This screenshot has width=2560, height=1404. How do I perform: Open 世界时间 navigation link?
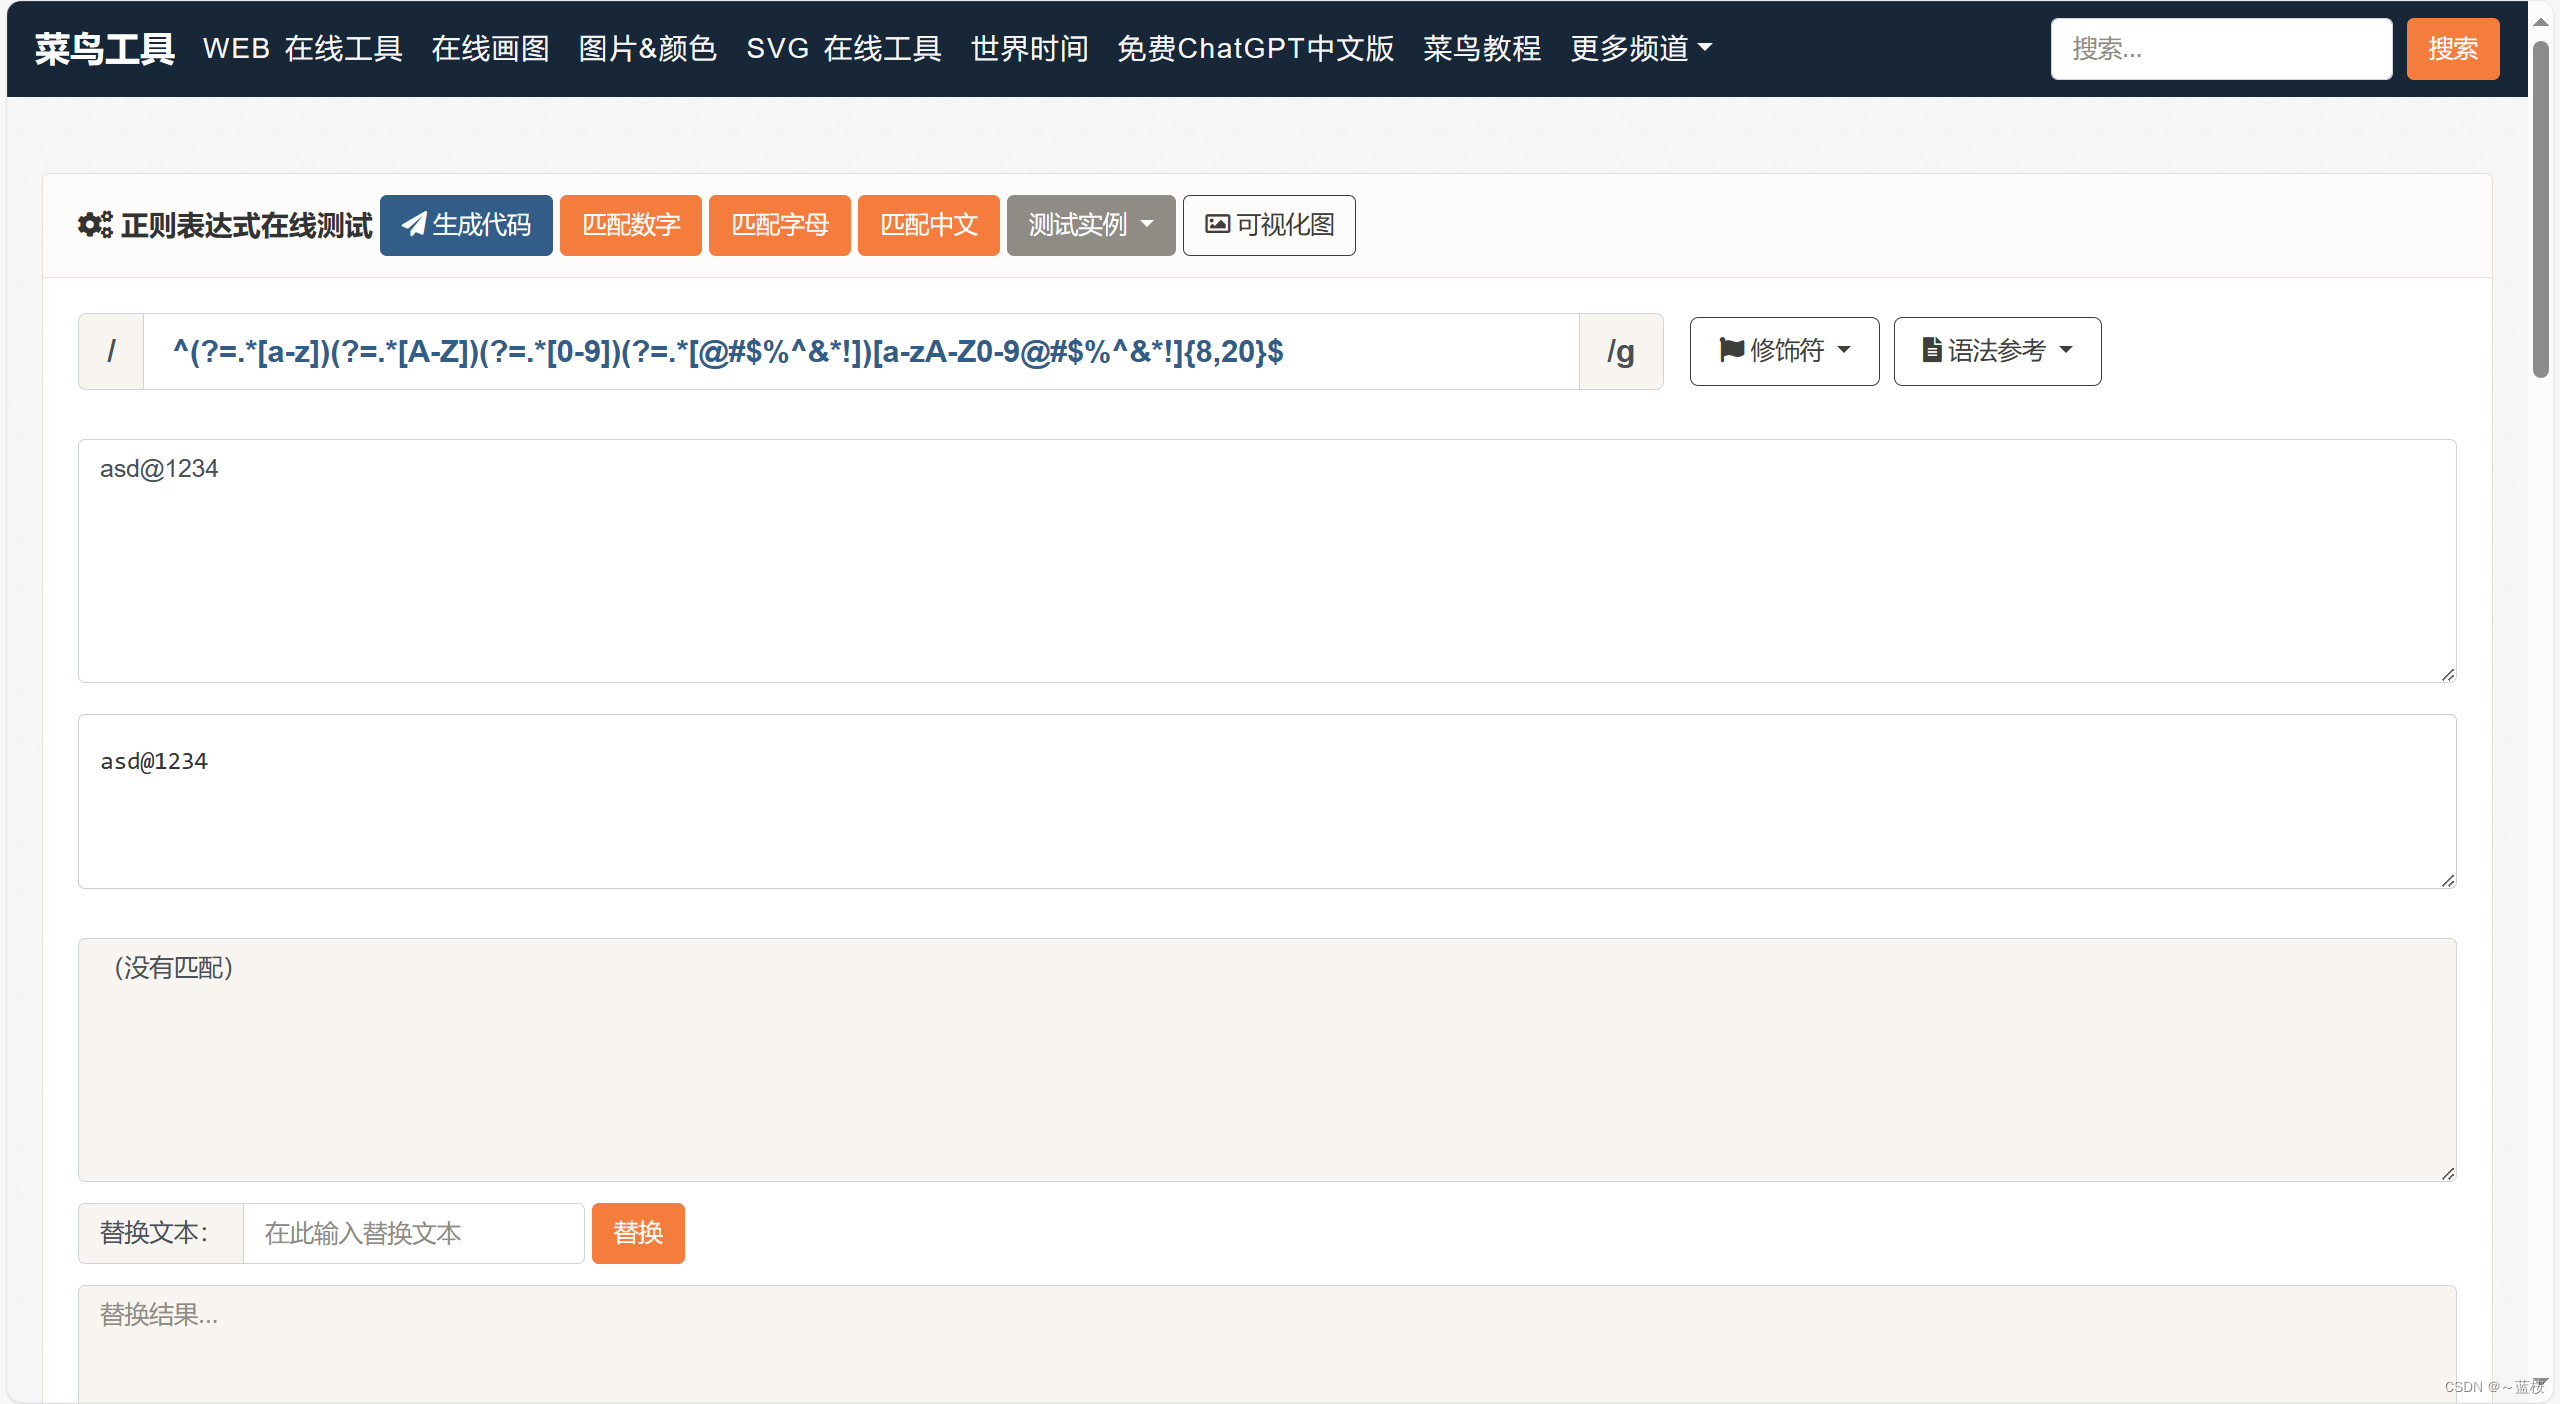pos(1029,48)
